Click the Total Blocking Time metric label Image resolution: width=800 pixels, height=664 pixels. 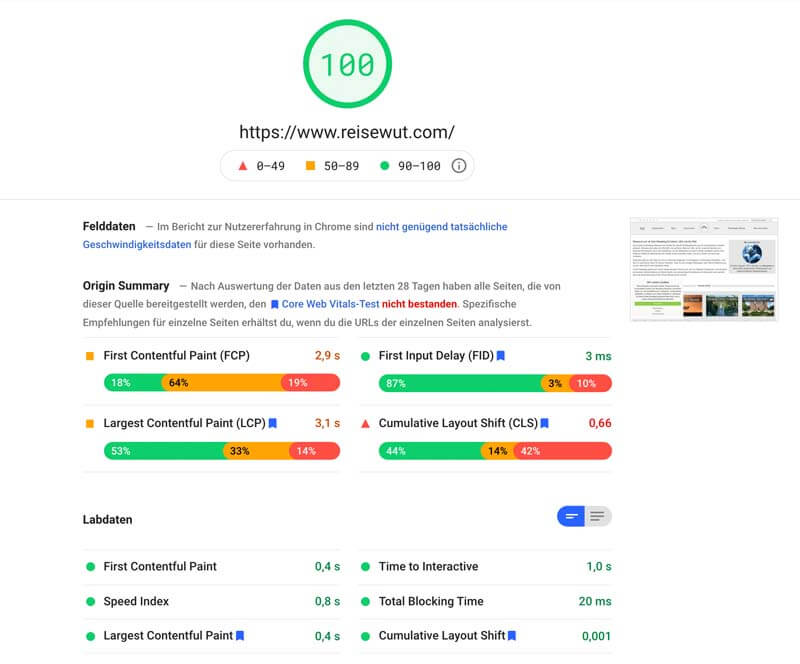pos(431,601)
